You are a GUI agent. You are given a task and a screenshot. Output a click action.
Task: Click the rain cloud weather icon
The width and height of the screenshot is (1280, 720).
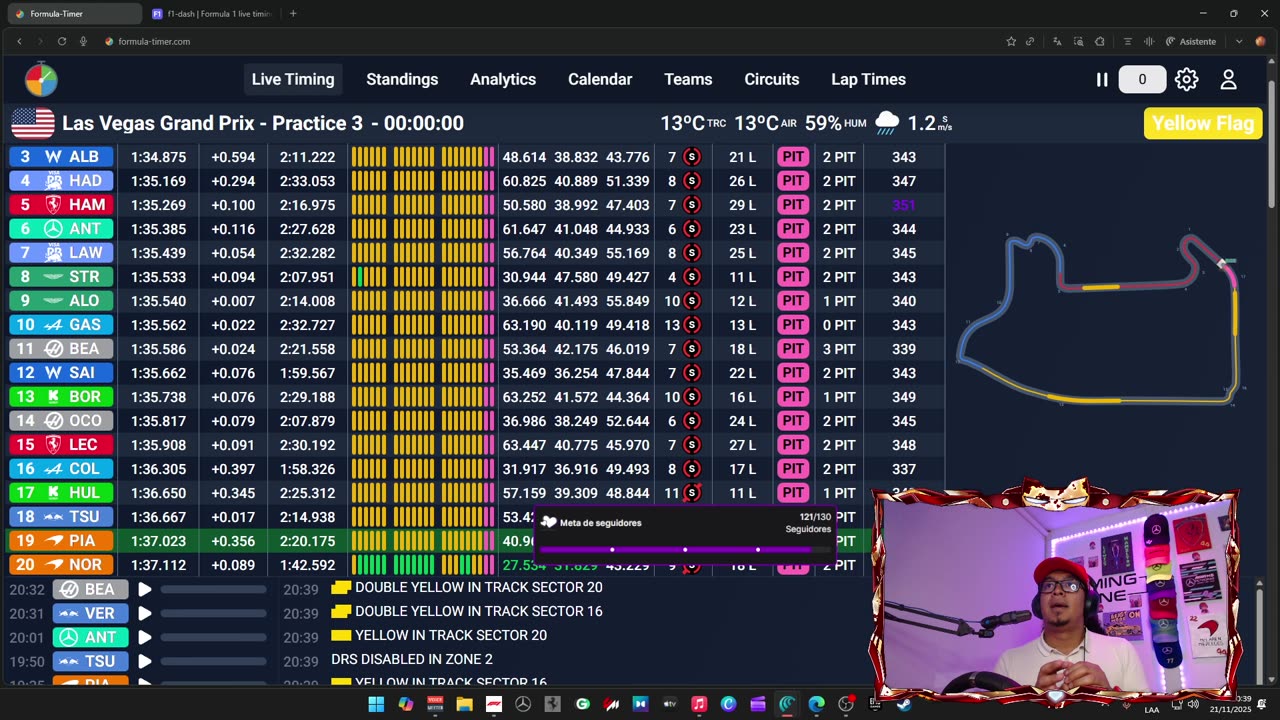pos(887,123)
